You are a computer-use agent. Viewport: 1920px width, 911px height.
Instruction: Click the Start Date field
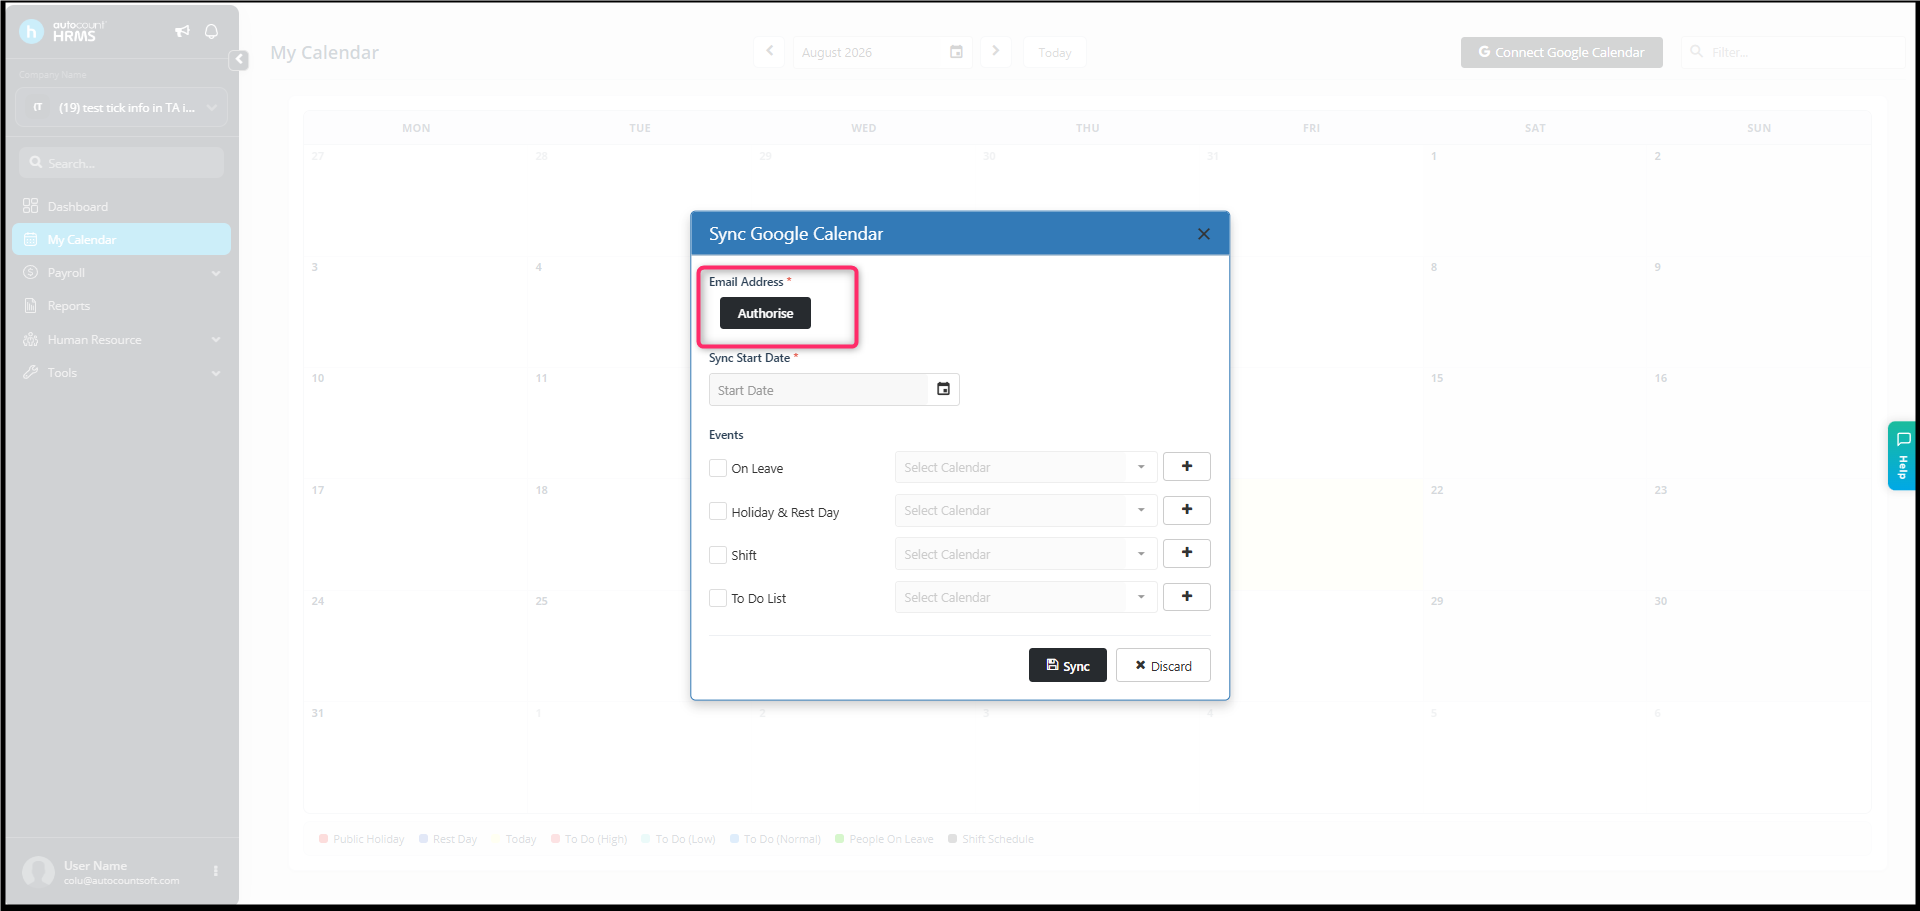pos(820,390)
